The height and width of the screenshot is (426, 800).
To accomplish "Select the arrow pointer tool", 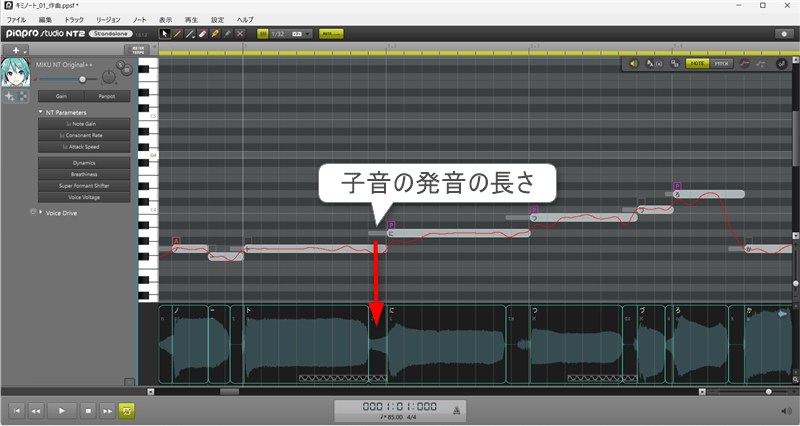I will 164,34.
